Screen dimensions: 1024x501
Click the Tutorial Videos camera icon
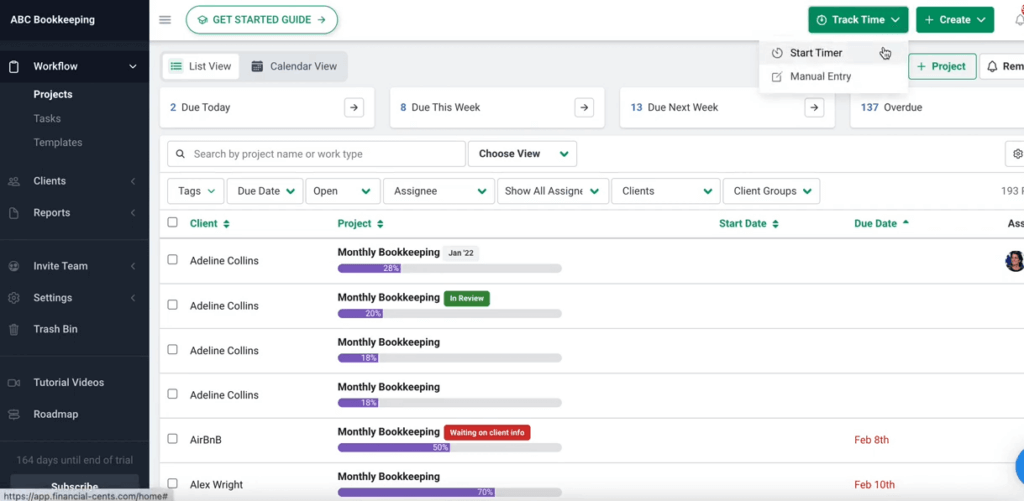(x=14, y=382)
